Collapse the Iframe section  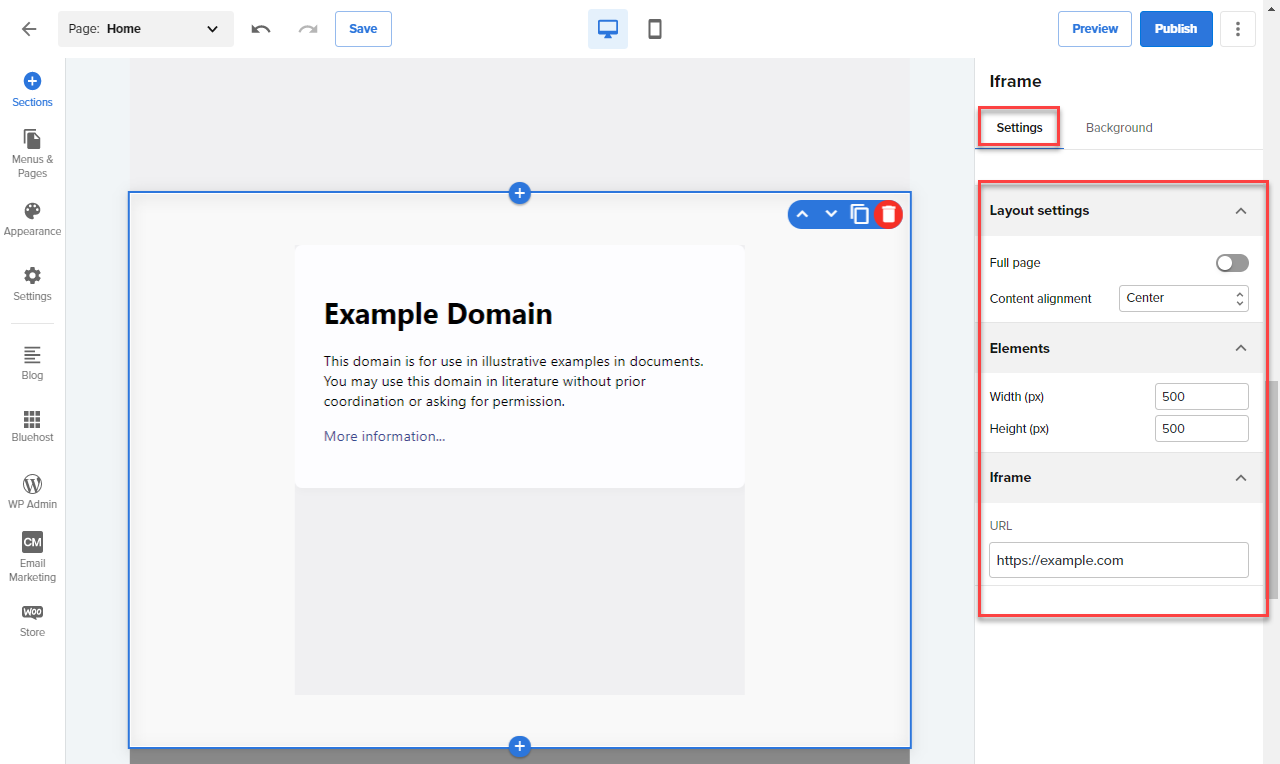(1241, 478)
